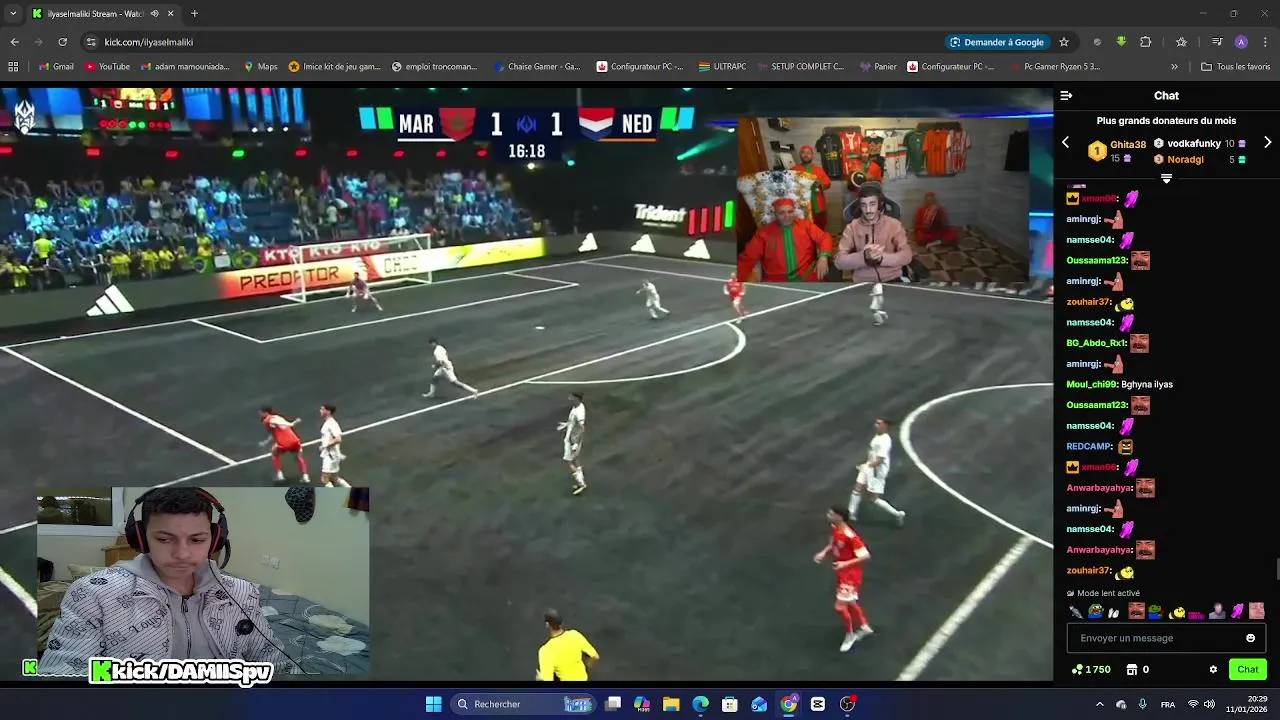The image size is (1280, 720).
Task: Open the tab search dropdown arrow
Action: 13,14
